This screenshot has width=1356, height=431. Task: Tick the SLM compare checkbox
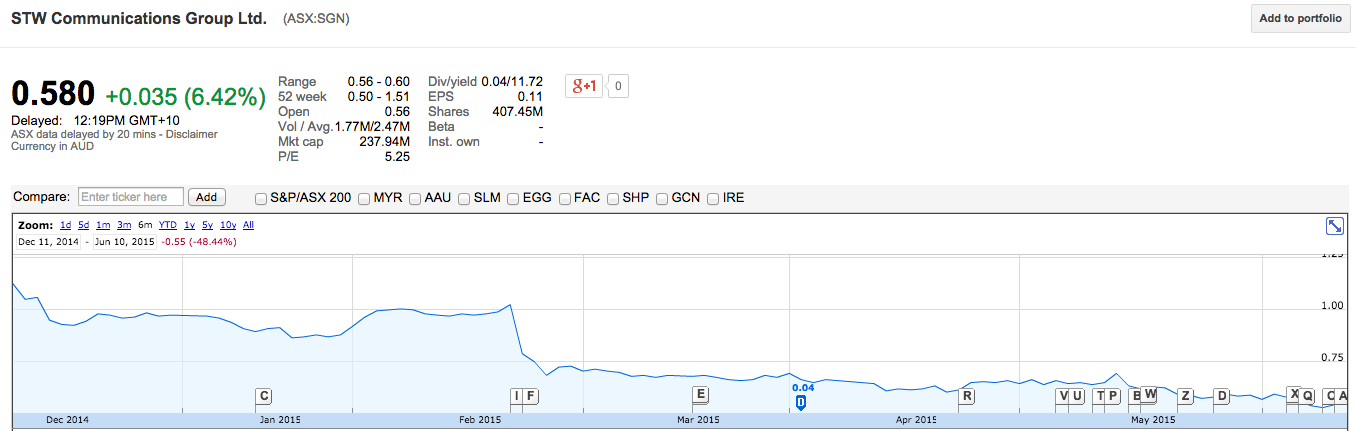(x=464, y=198)
